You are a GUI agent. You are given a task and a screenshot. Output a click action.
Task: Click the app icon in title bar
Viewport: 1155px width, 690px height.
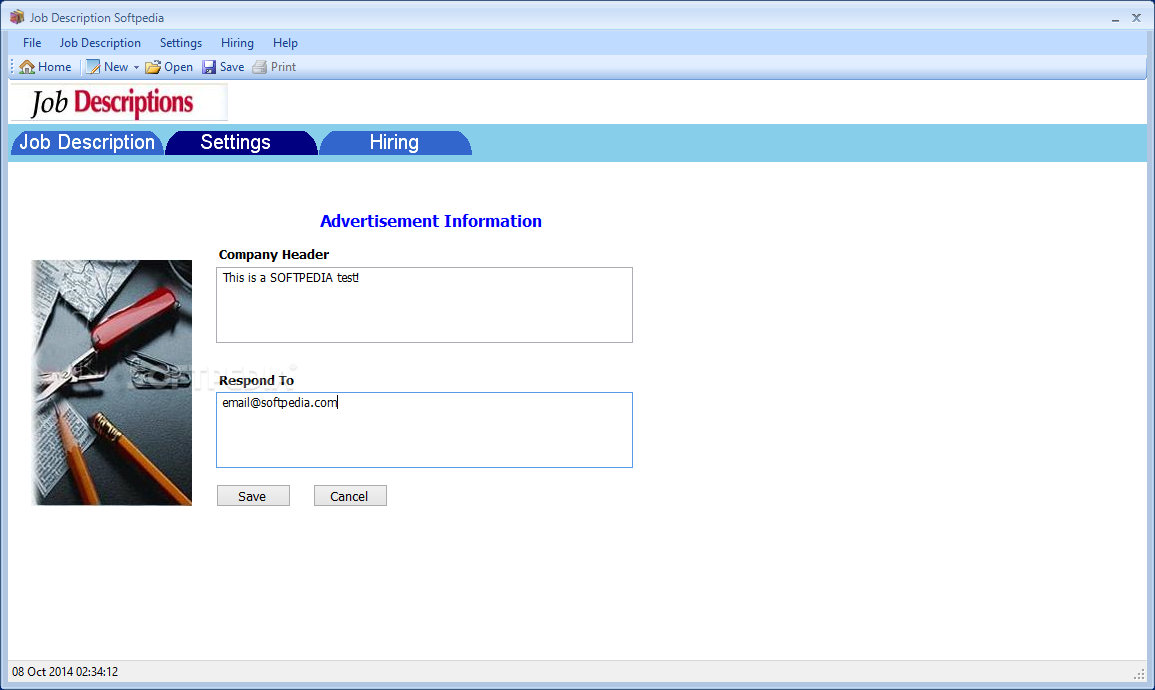tap(17, 17)
